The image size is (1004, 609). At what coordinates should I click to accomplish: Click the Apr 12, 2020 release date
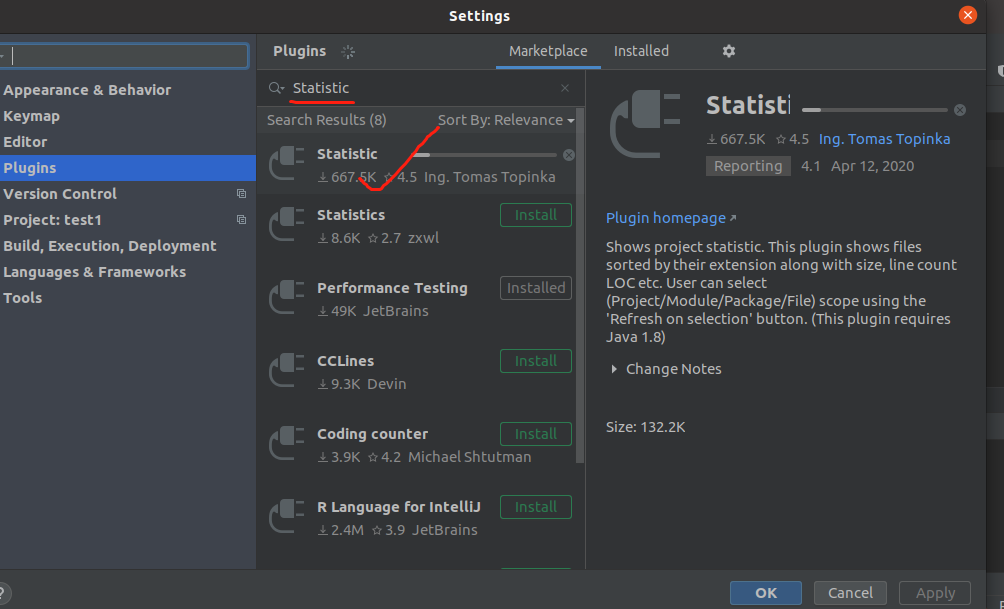pyautogui.click(x=872, y=166)
